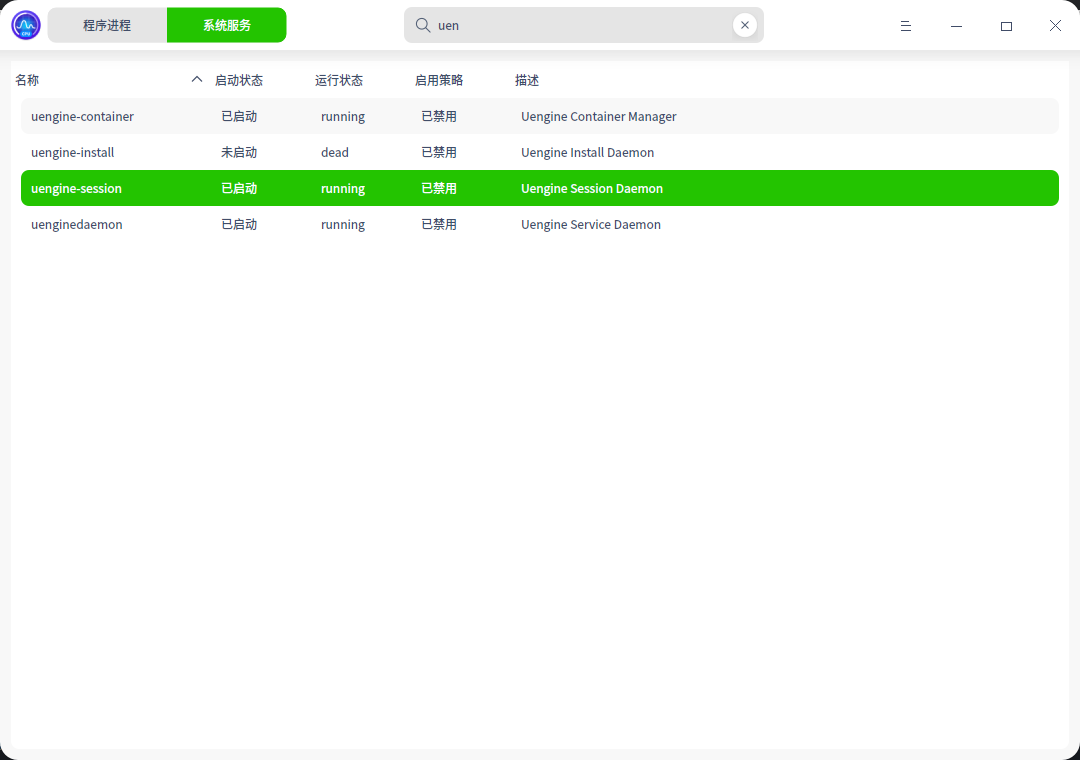This screenshot has width=1080, height=760.
Task: Click the Uengine Service Daemon description
Action: click(591, 225)
